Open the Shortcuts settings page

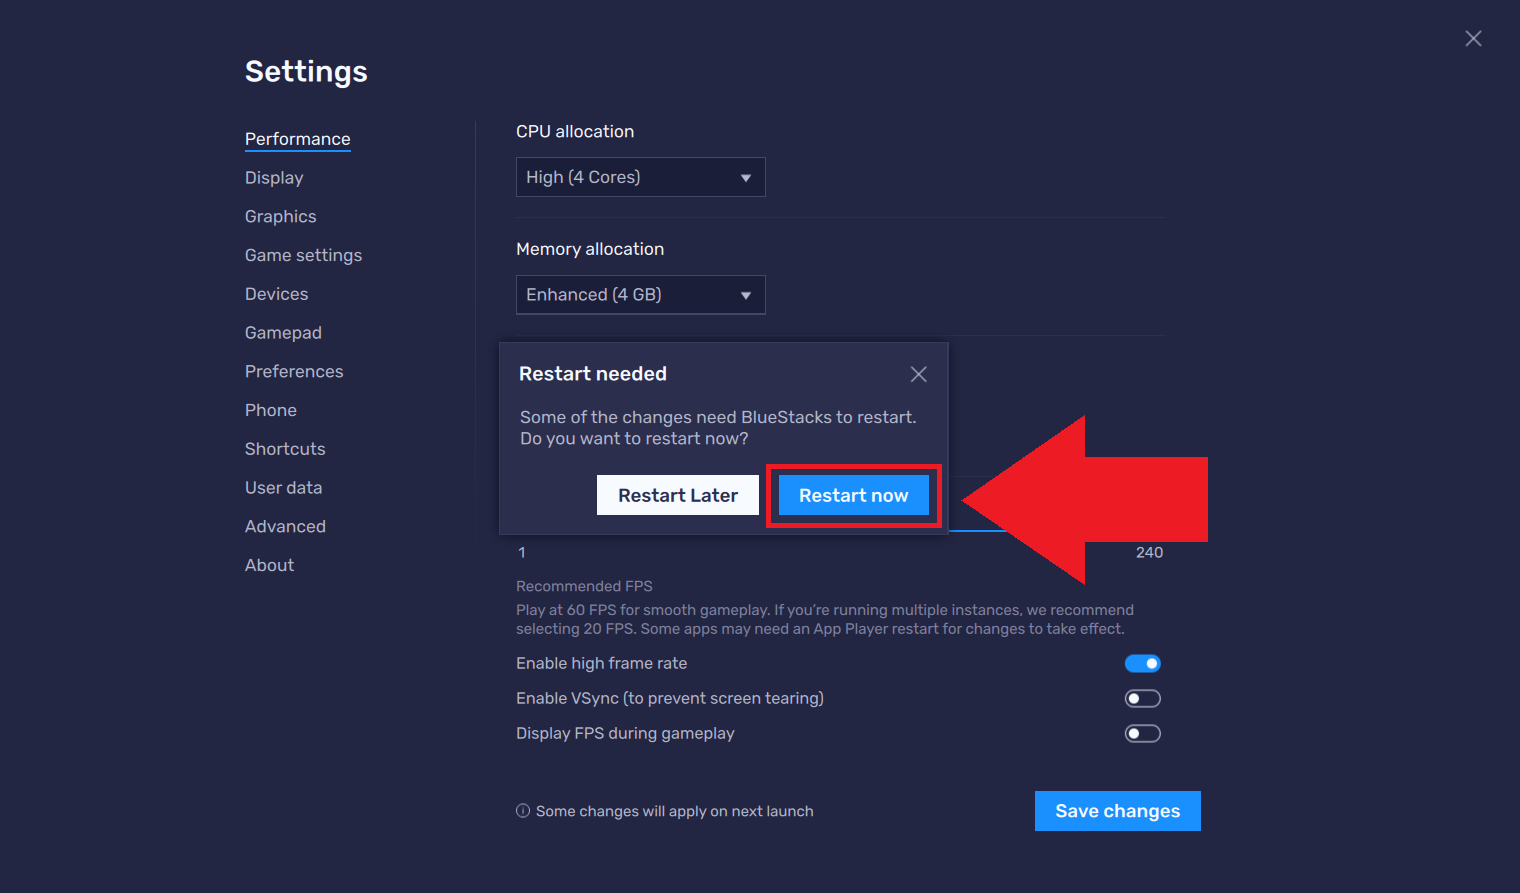[285, 449]
